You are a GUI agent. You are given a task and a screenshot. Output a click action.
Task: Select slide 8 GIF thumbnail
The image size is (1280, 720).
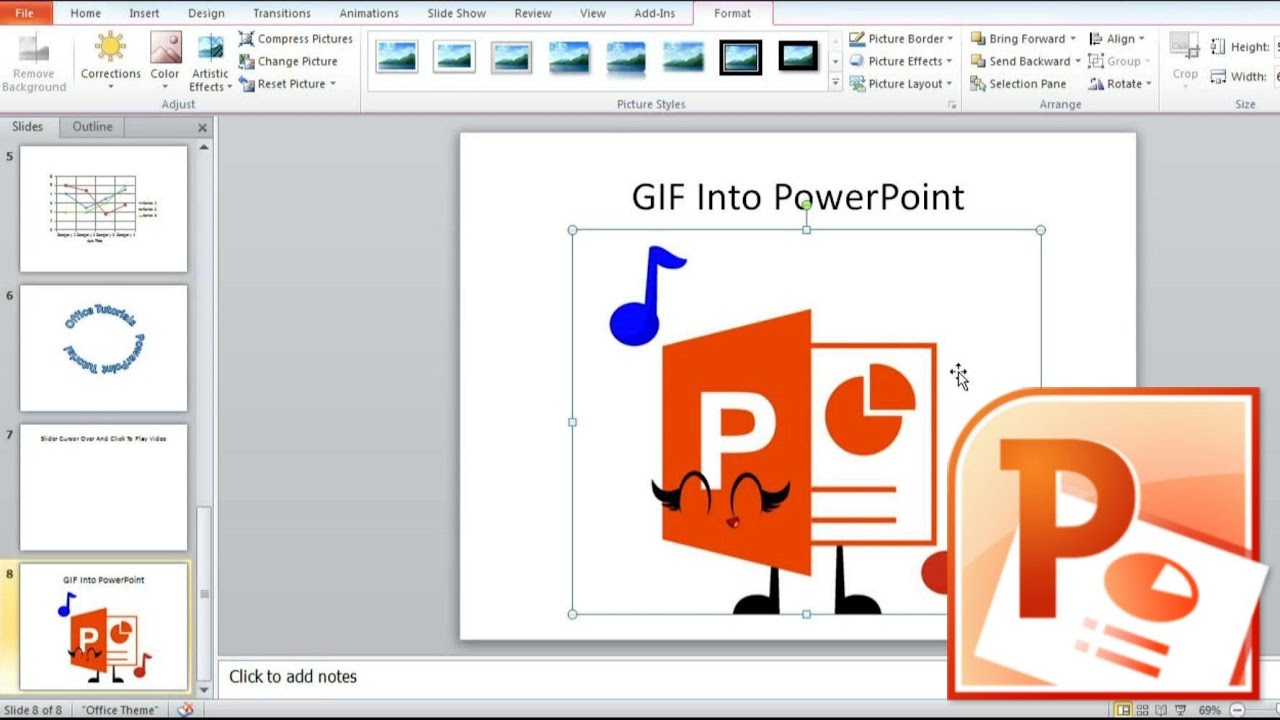[104, 627]
